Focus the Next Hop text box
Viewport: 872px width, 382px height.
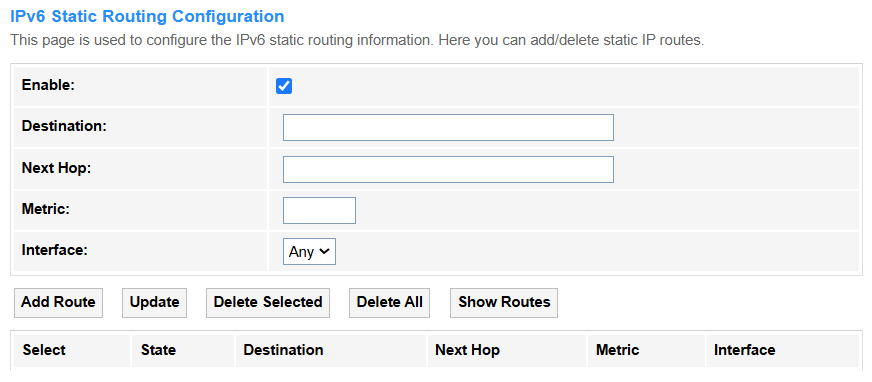[x=448, y=169]
